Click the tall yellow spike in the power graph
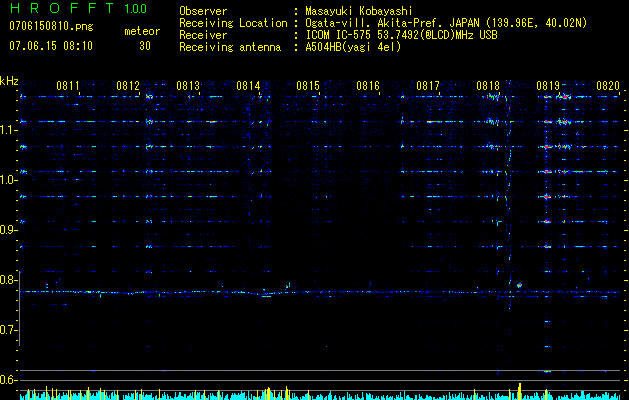Image resolution: width=629 pixels, height=400 pixels. 520,391
